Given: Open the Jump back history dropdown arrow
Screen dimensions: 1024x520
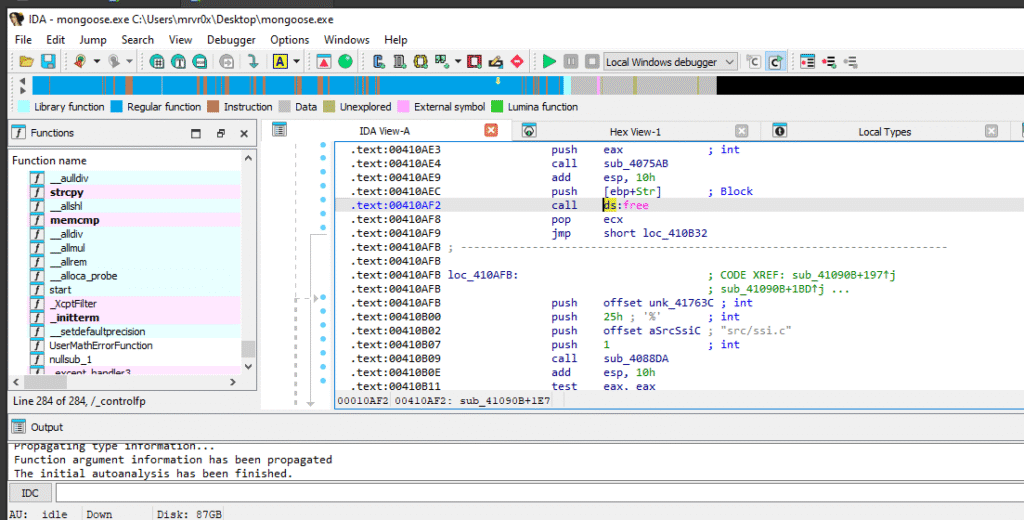Looking at the screenshot, I should pos(97,61).
